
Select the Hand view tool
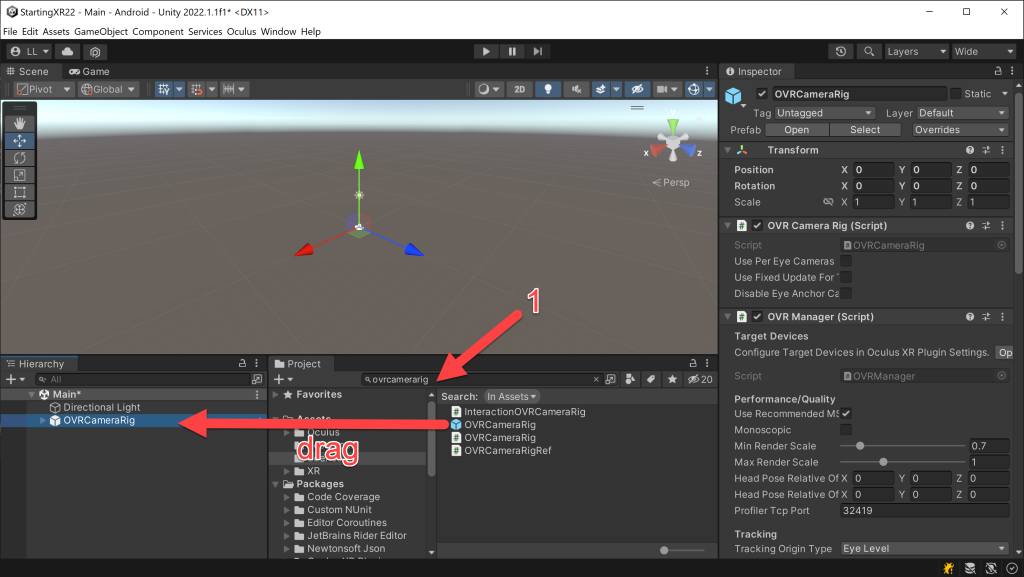pos(20,123)
